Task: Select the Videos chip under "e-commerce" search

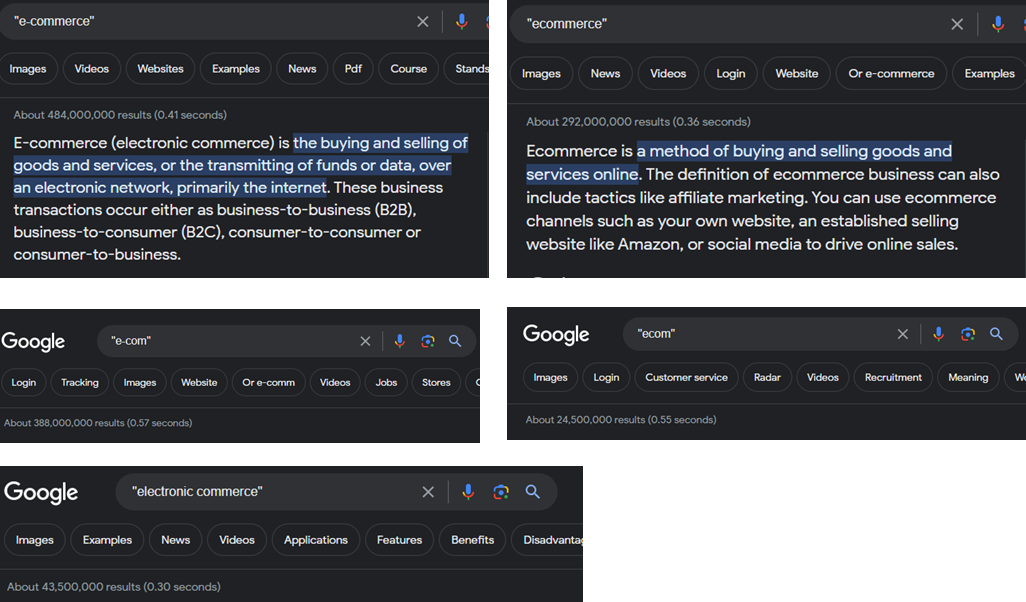Action: (92, 69)
